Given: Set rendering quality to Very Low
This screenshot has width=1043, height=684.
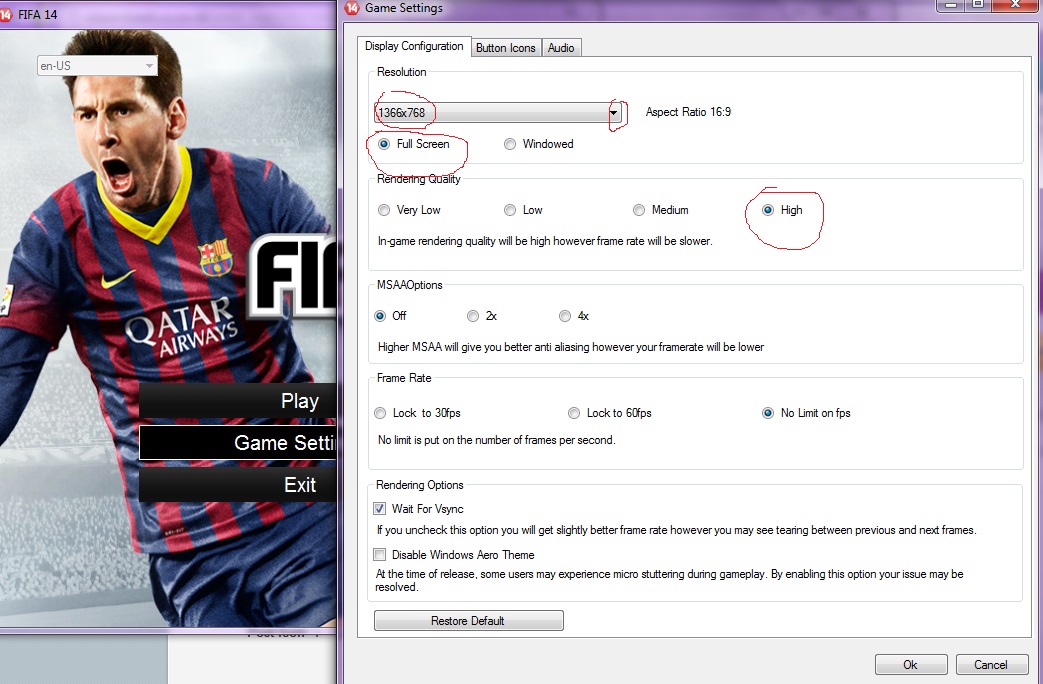Looking at the screenshot, I should coord(384,210).
